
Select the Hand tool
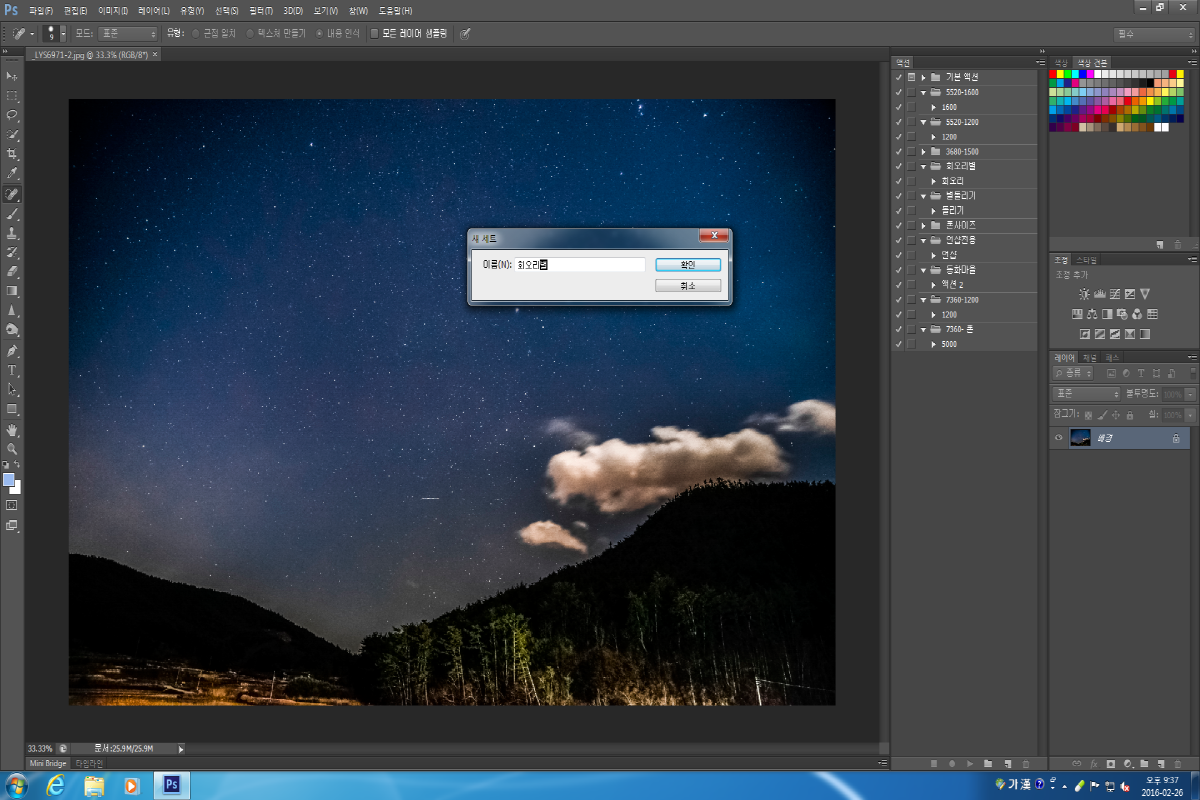12,429
